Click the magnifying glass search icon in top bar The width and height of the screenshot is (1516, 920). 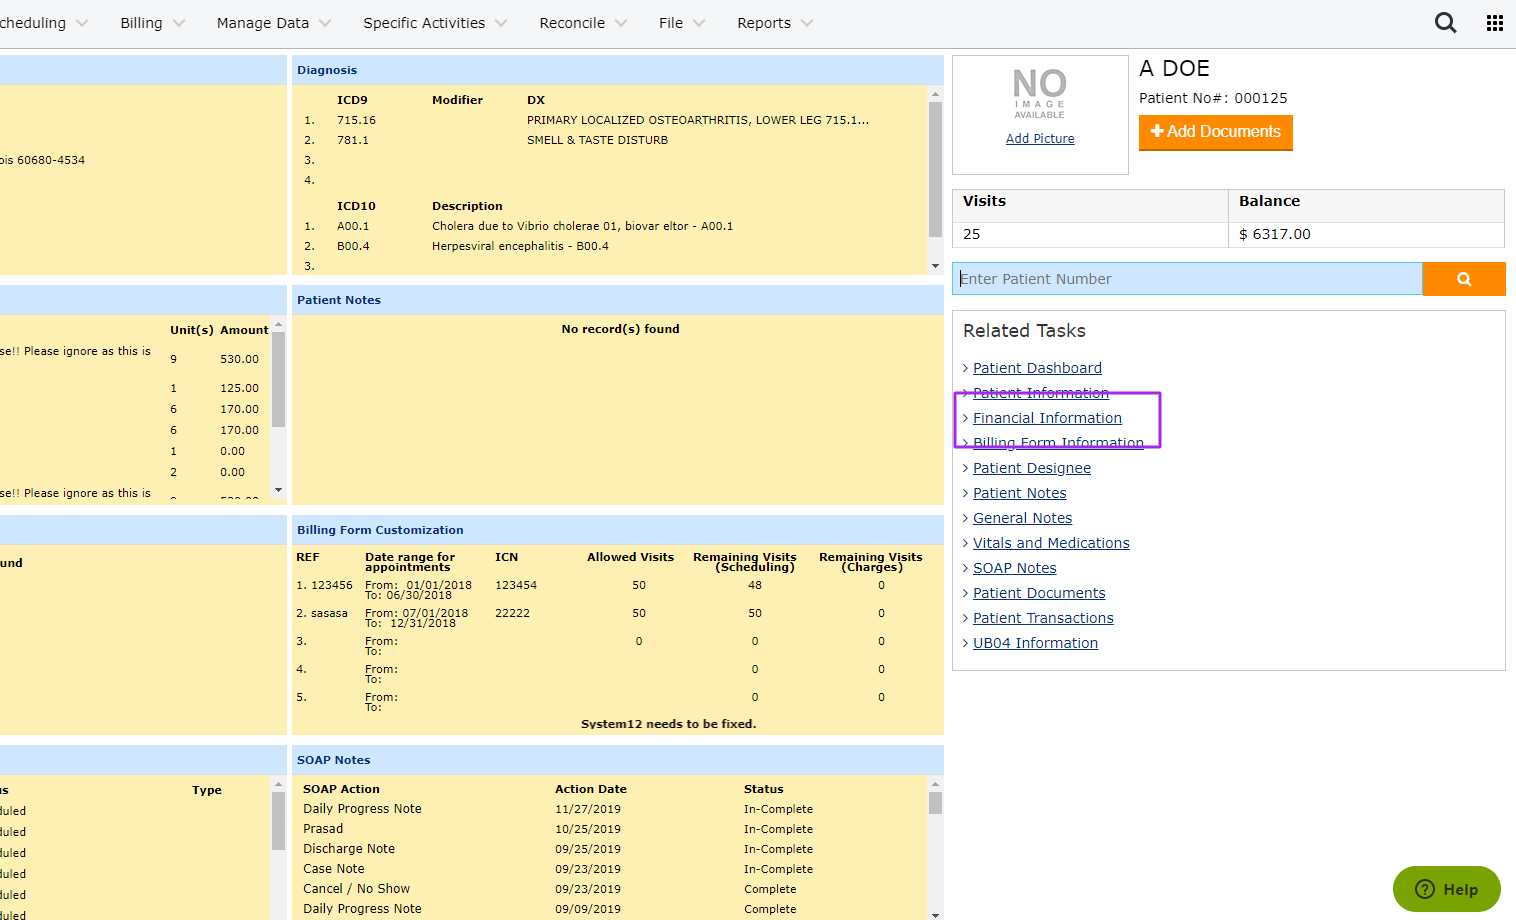pyautogui.click(x=1445, y=23)
